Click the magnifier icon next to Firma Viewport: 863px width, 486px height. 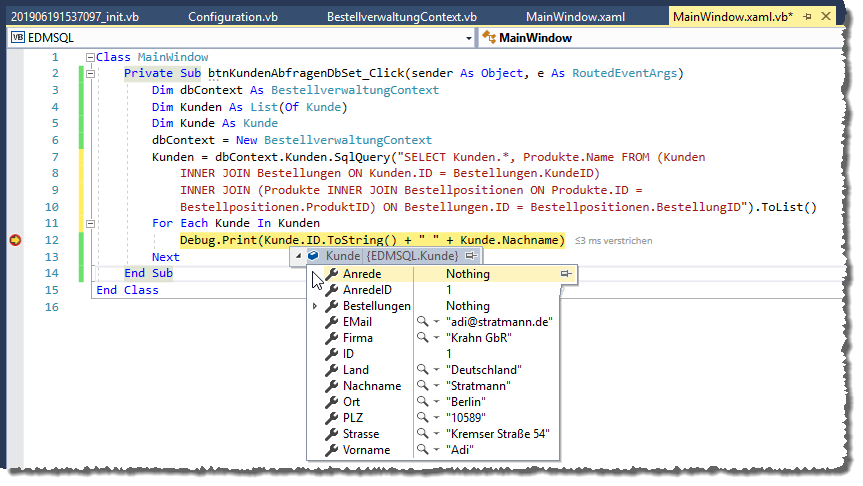pos(422,338)
